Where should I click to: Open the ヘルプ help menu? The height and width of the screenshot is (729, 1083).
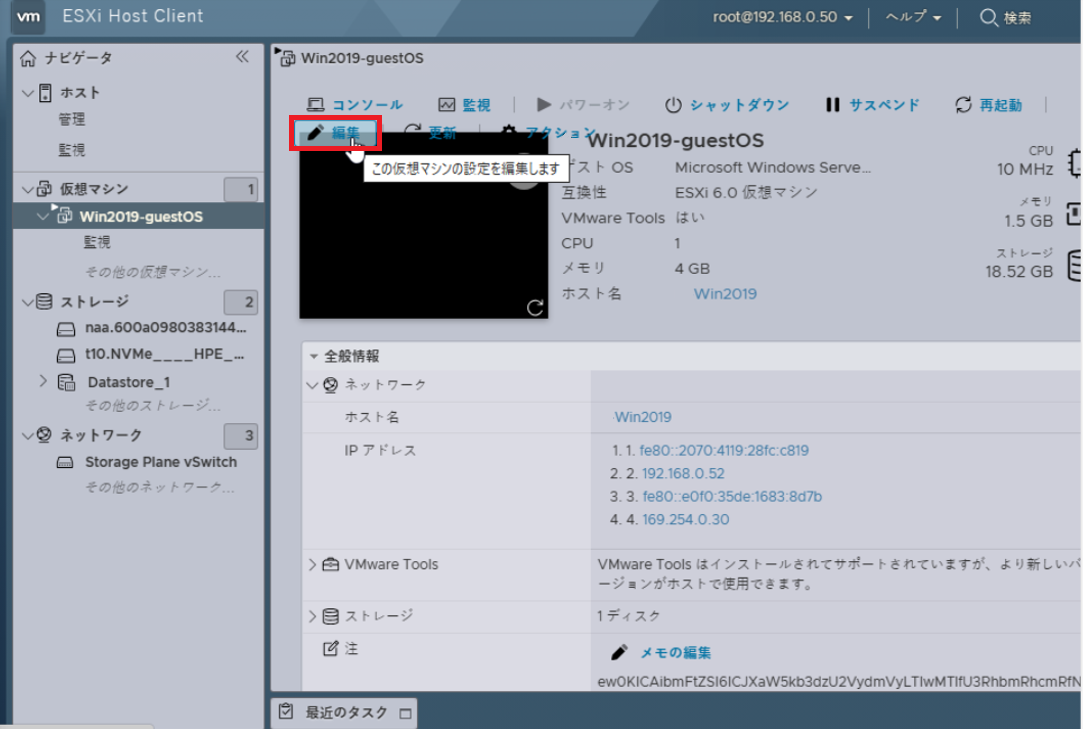pos(913,17)
